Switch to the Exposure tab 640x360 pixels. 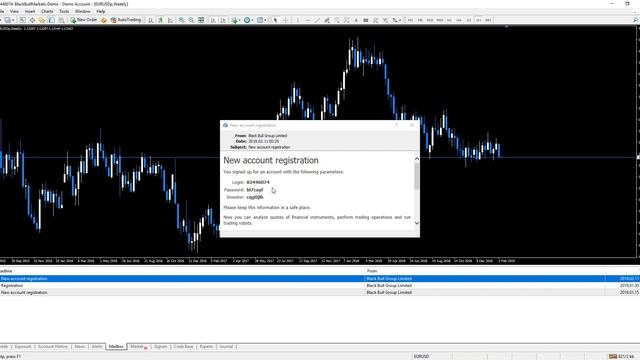point(23,347)
